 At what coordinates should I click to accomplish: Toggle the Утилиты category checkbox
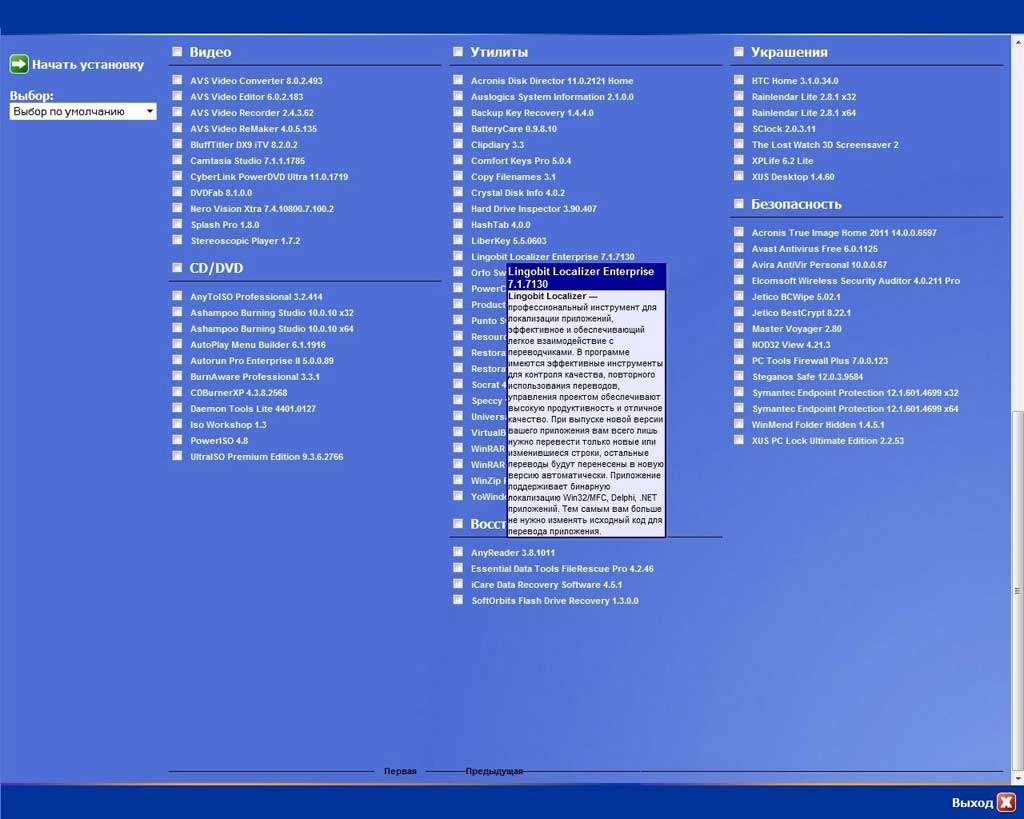457,52
